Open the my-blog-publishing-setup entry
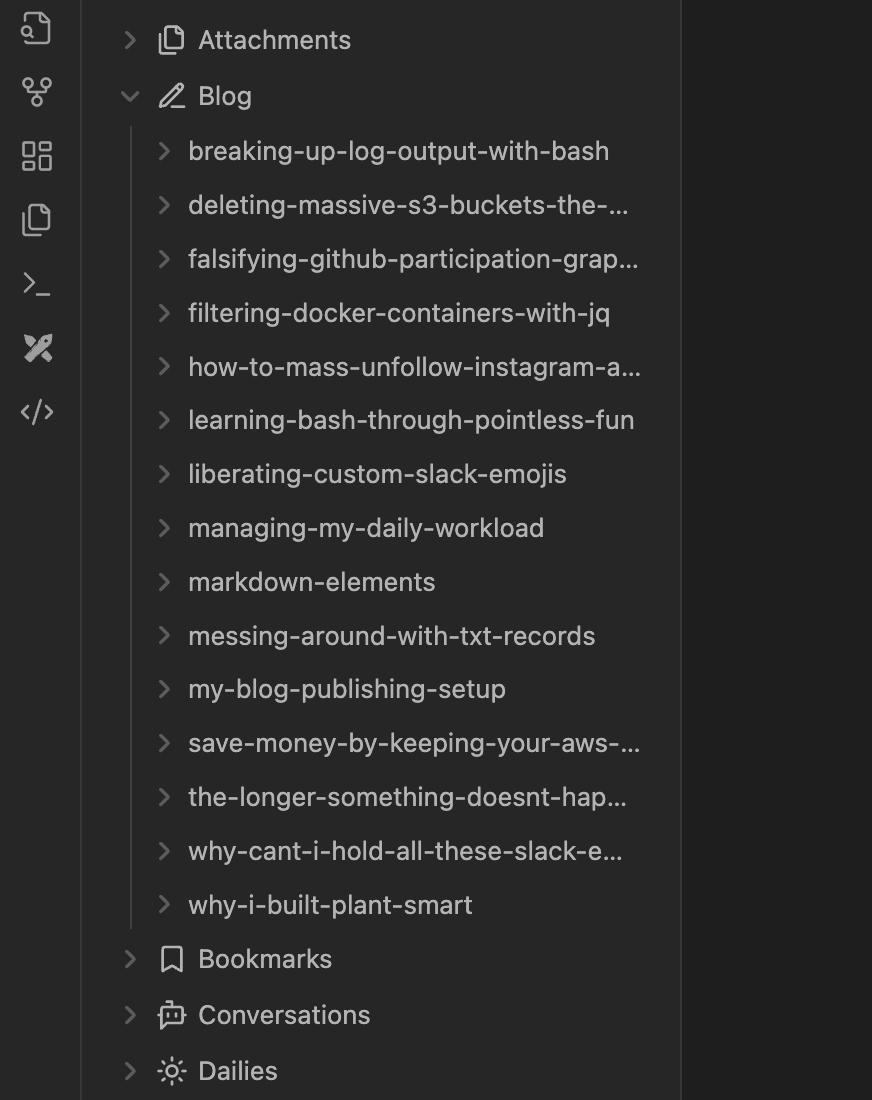Image resolution: width=872 pixels, height=1100 pixels. pos(346,689)
